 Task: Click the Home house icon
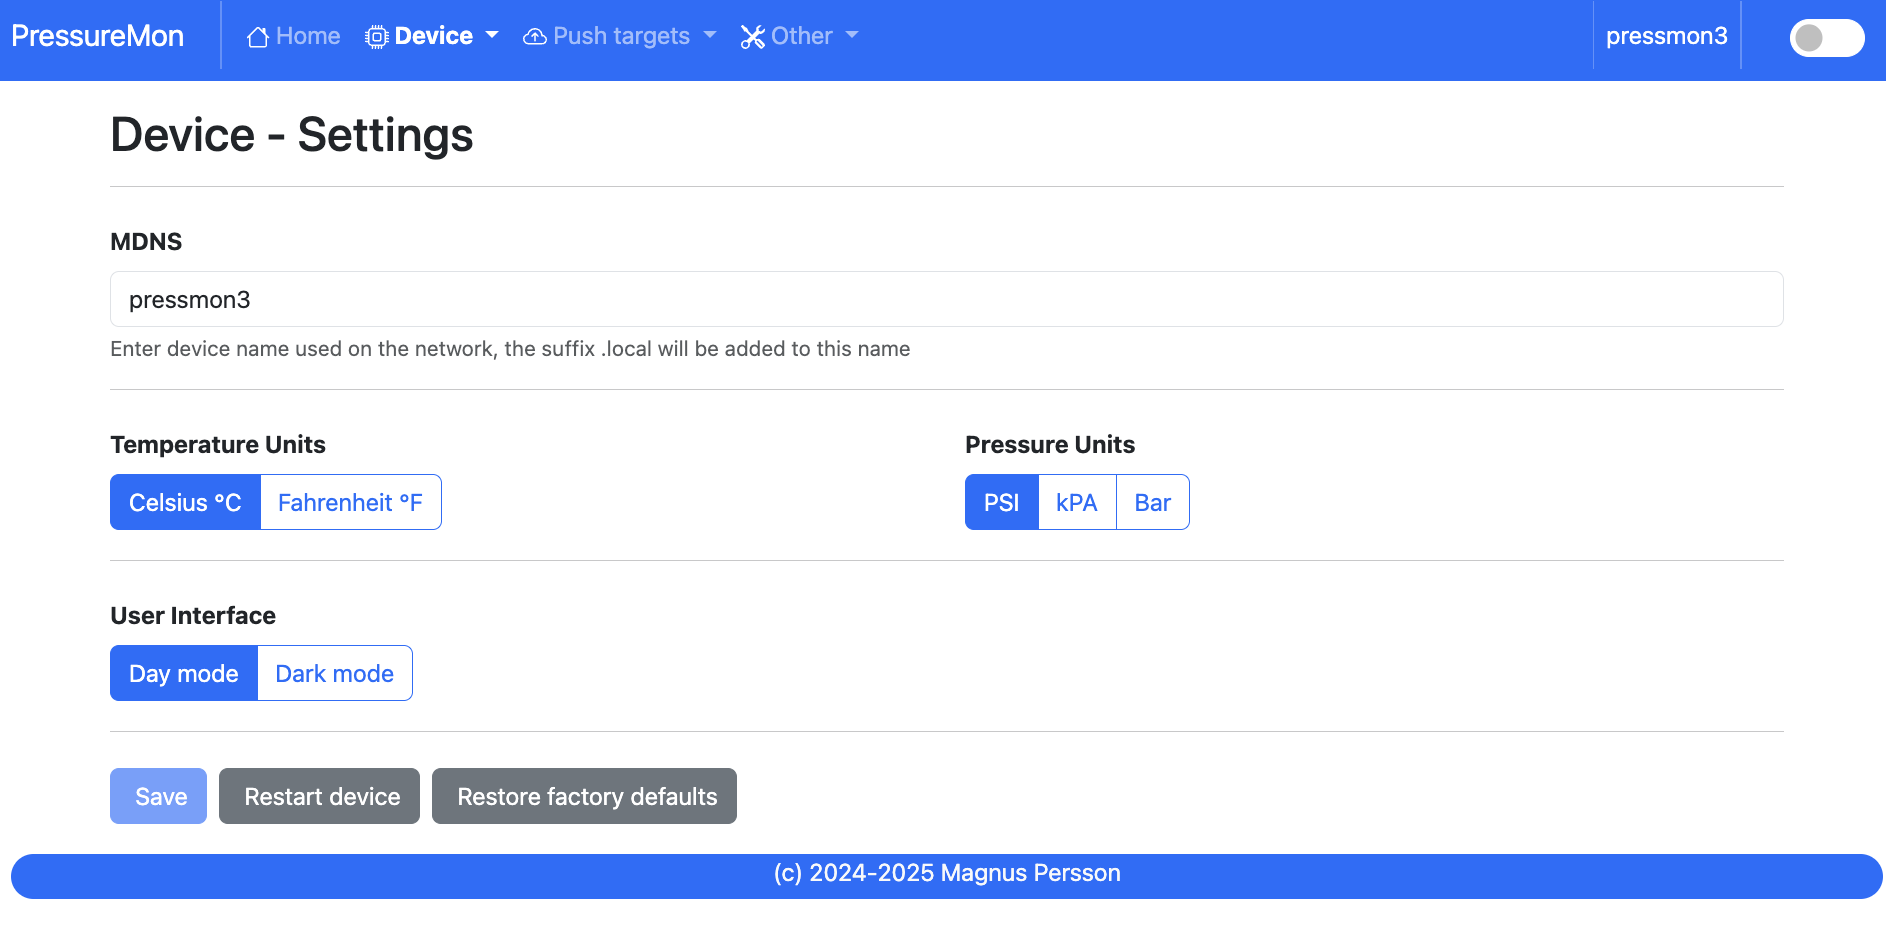click(258, 37)
